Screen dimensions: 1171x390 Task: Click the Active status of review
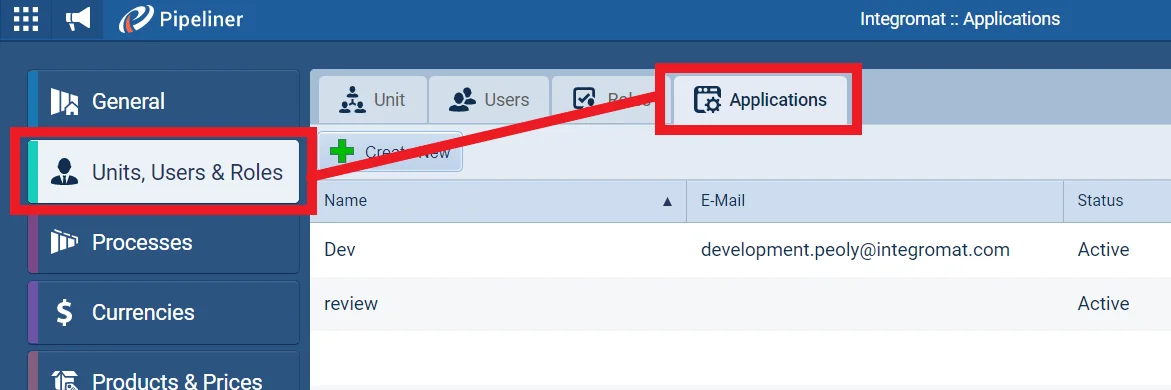click(x=1103, y=304)
